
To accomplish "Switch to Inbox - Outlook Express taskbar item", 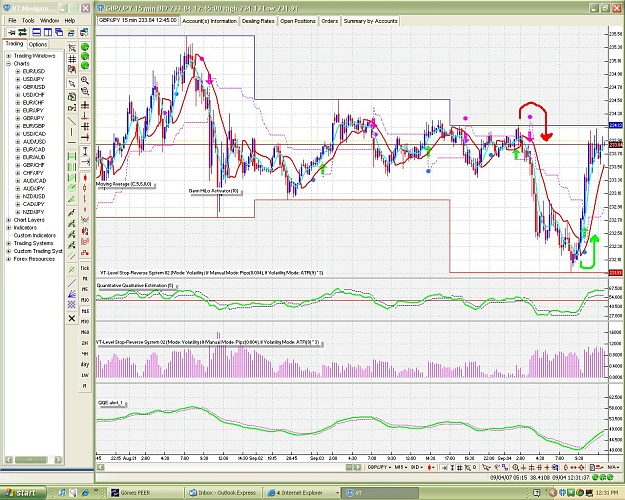I will click(223, 493).
